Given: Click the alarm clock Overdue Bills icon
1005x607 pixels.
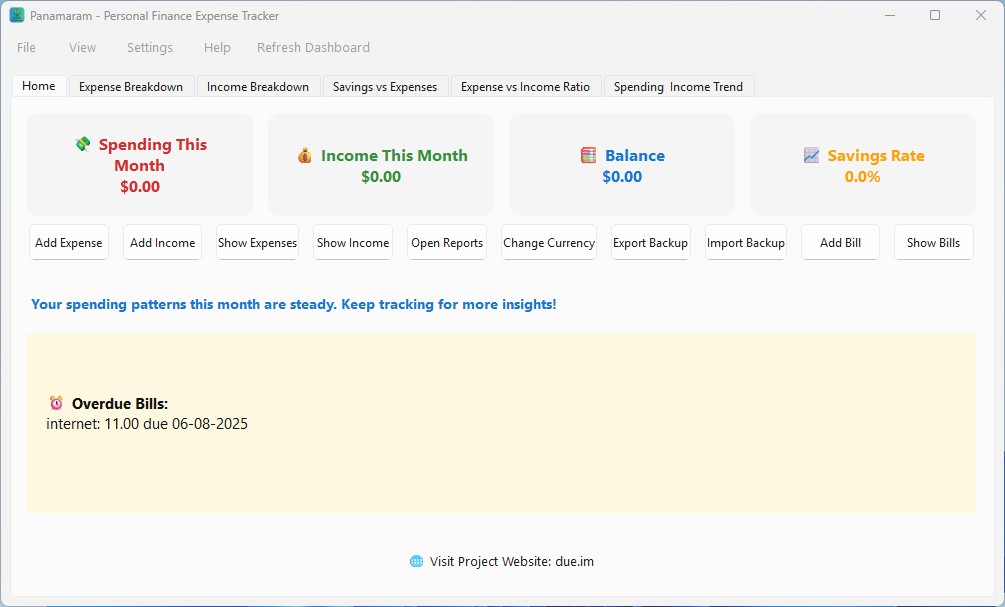Looking at the screenshot, I should tap(56, 403).
